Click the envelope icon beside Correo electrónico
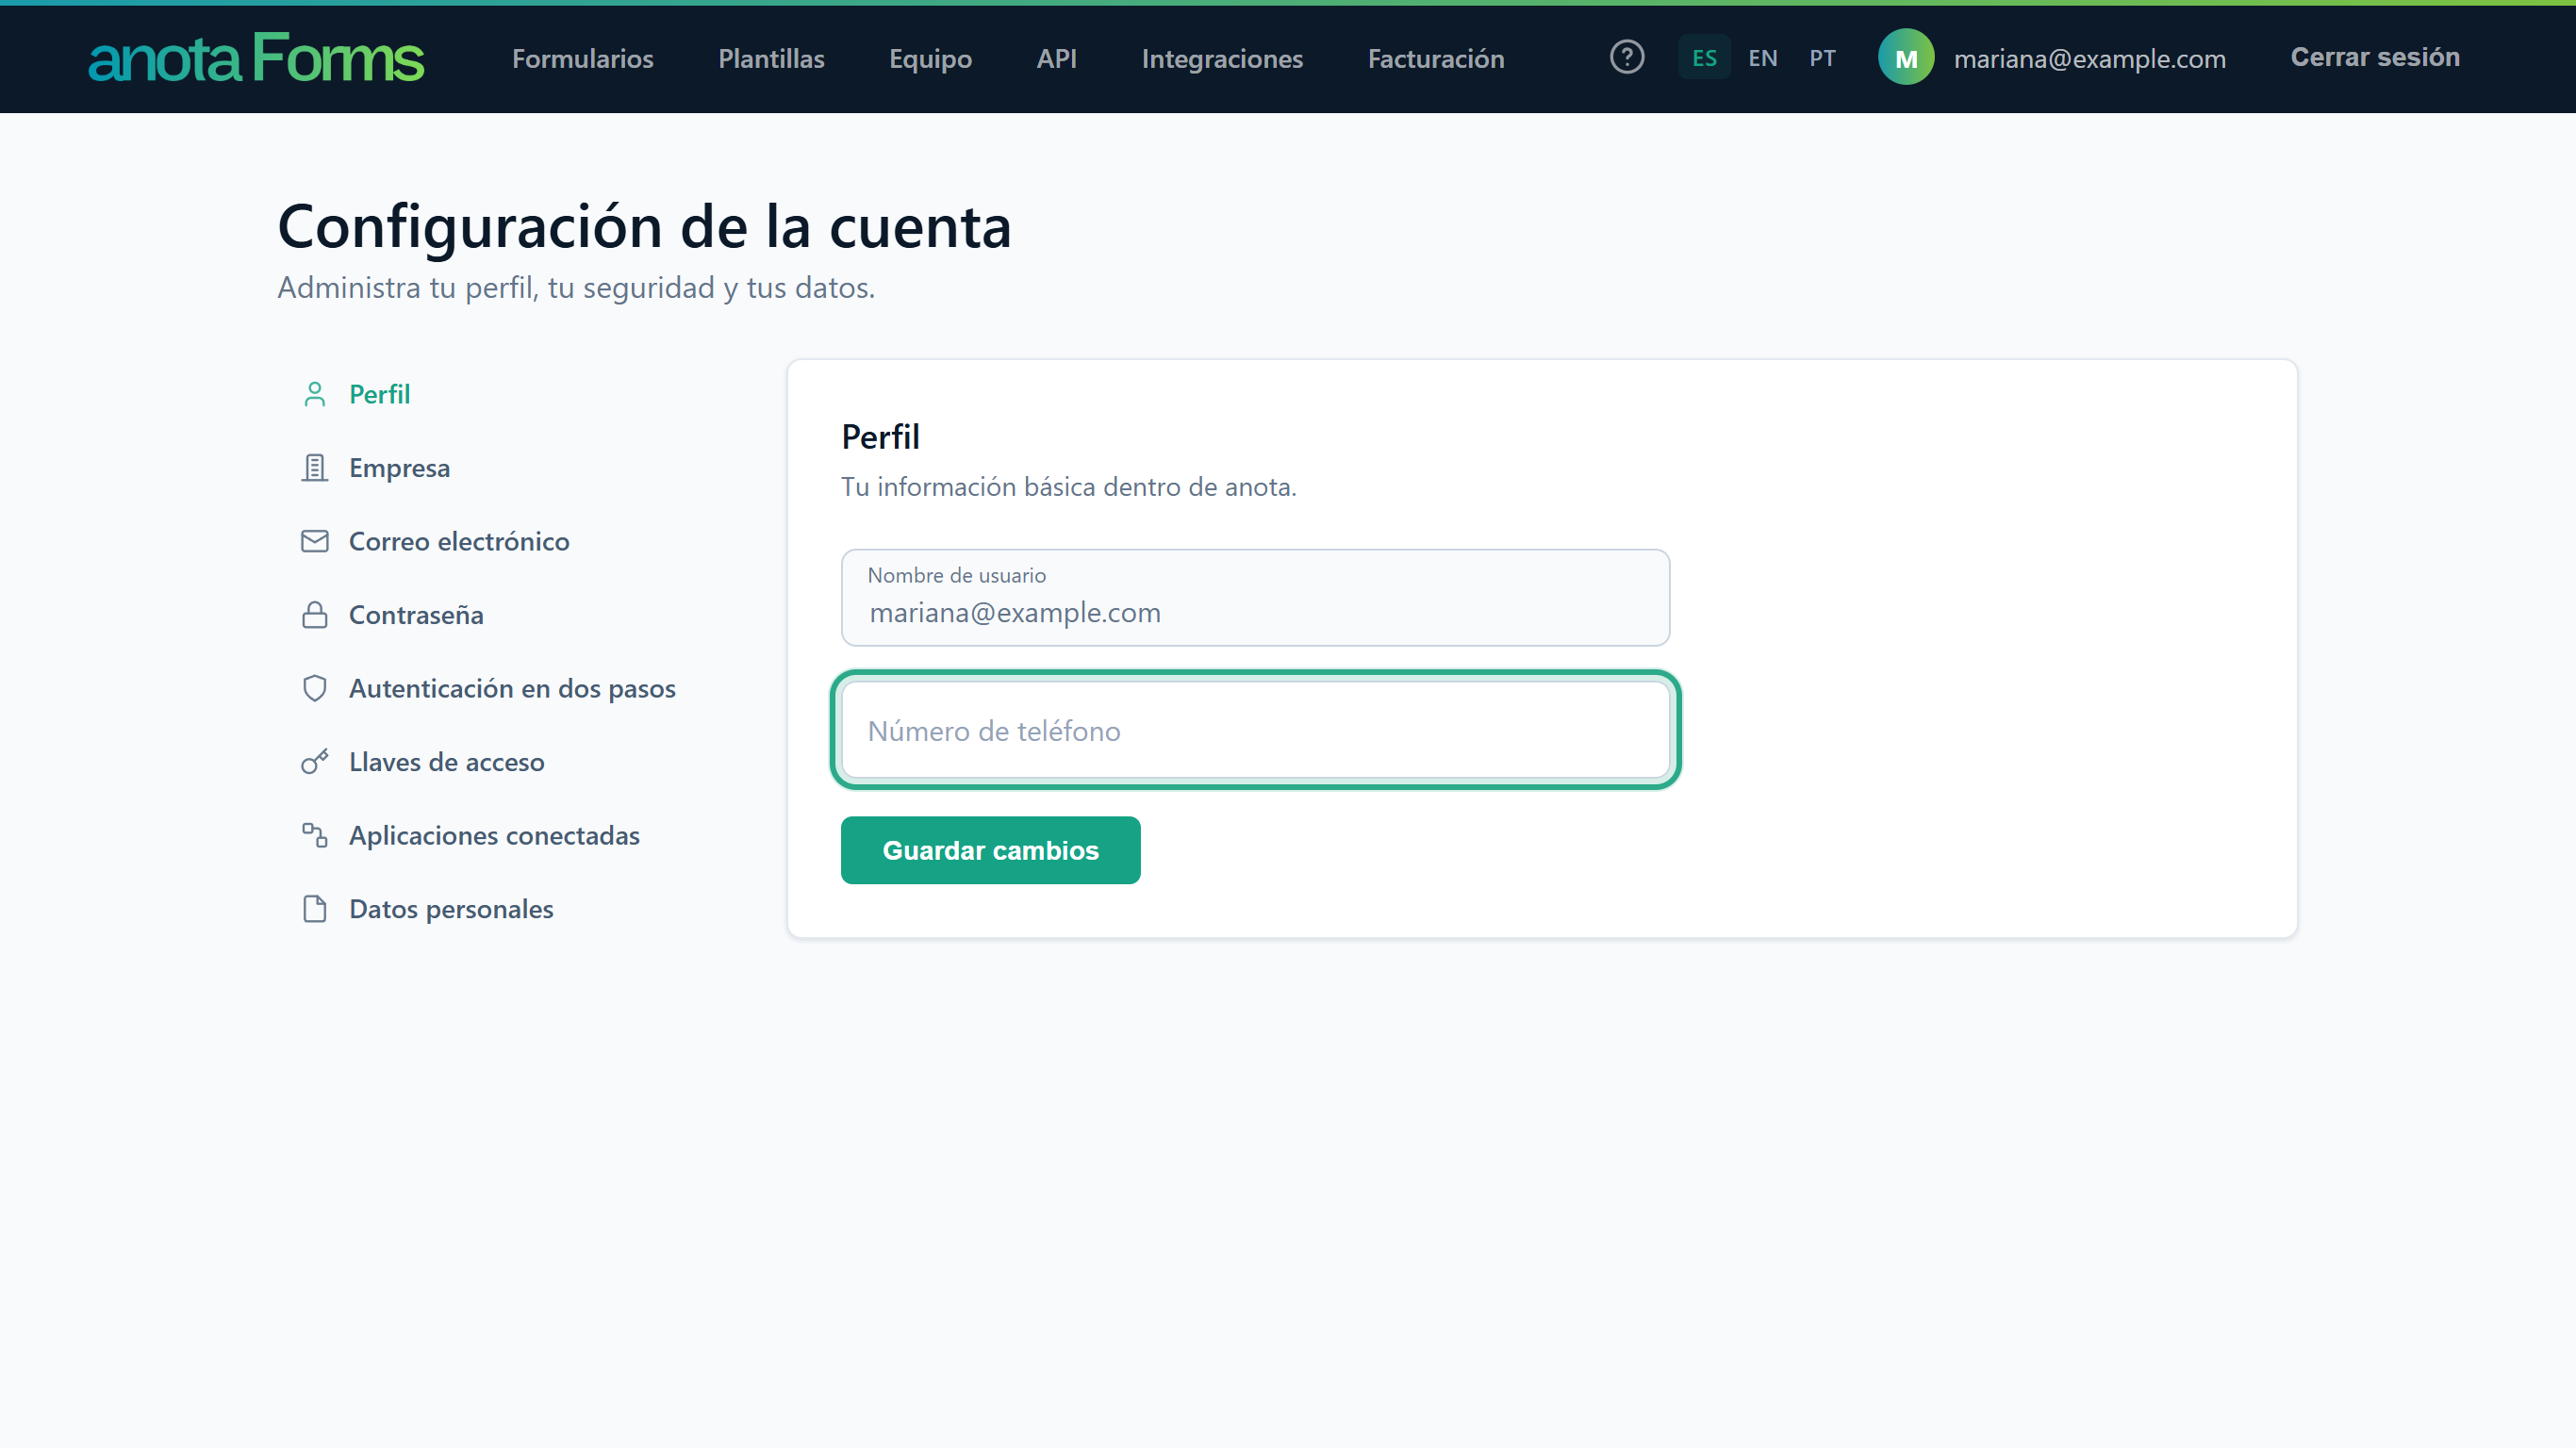2576x1448 pixels. click(314, 541)
